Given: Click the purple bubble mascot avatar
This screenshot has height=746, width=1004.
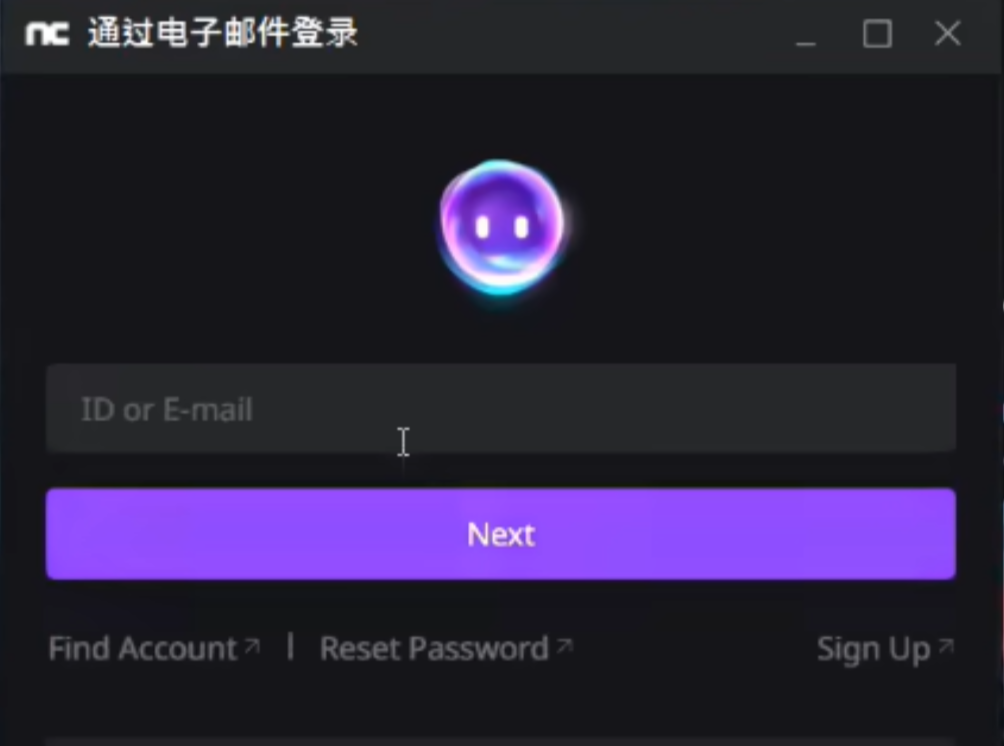Looking at the screenshot, I should pyautogui.click(x=503, y=228).
